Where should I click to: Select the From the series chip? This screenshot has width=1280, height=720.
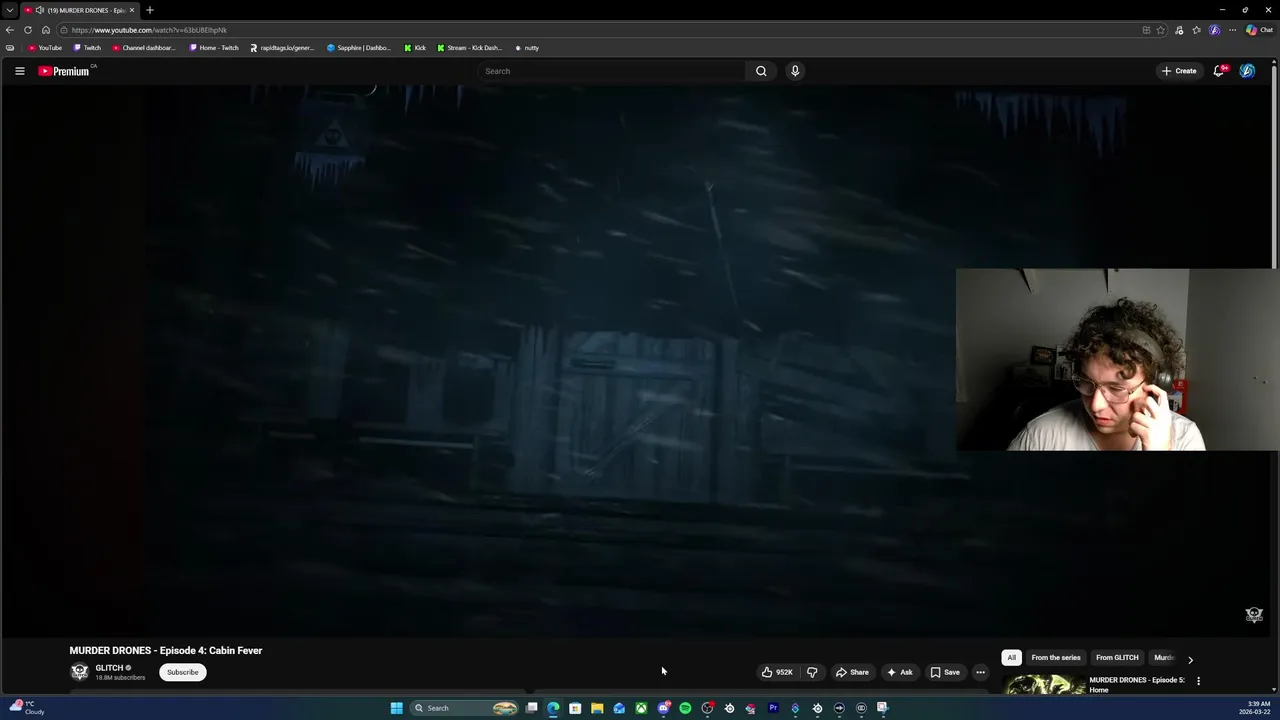pos(1056,657)
